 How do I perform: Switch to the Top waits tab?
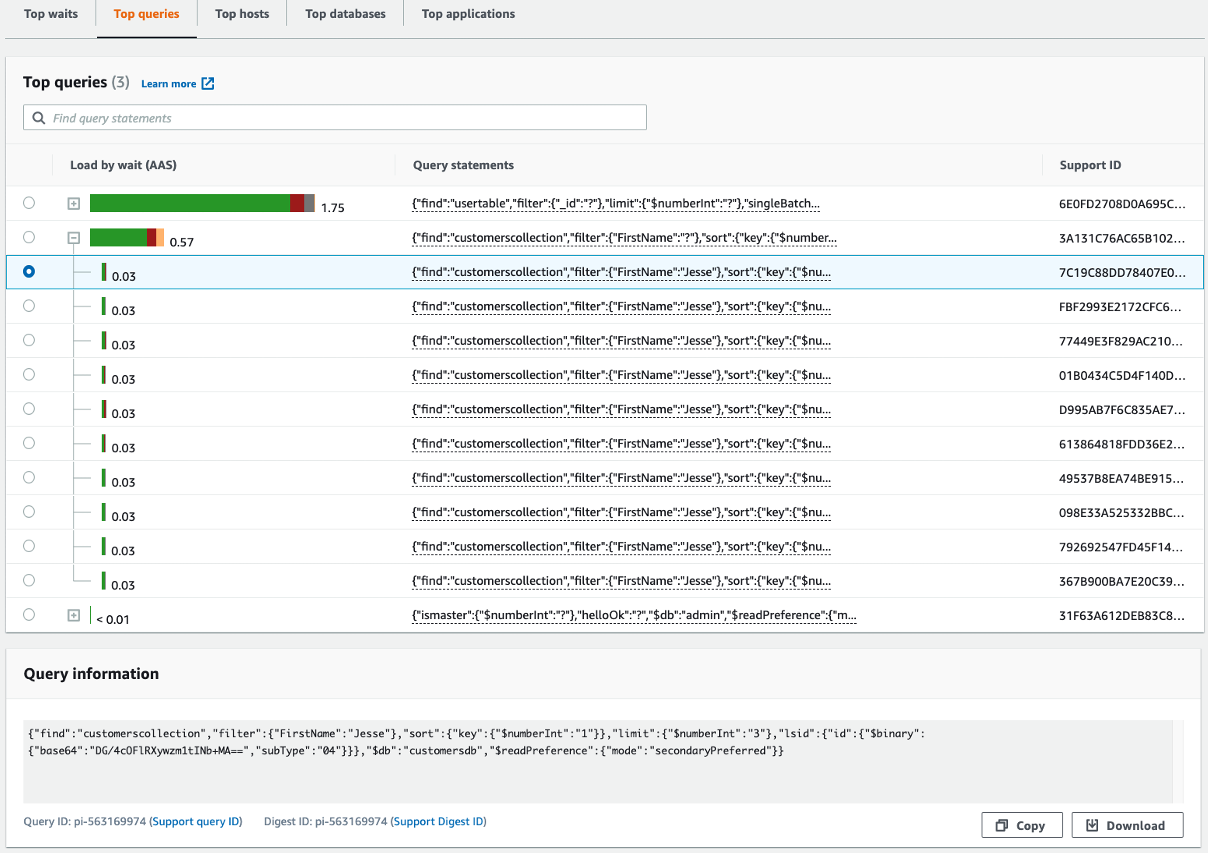tap(50, 14)
